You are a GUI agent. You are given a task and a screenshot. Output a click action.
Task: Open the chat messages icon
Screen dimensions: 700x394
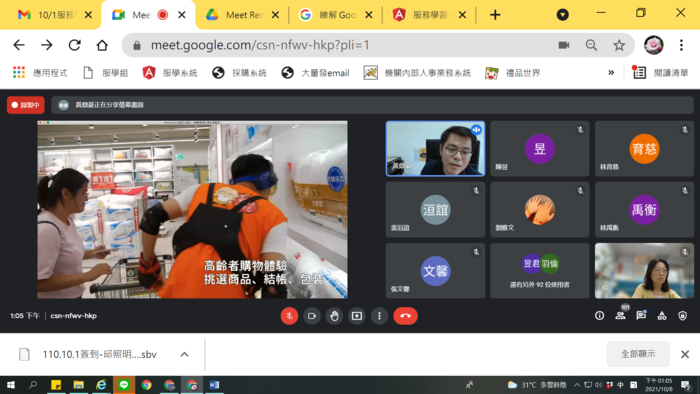click(x=641, y=315)
